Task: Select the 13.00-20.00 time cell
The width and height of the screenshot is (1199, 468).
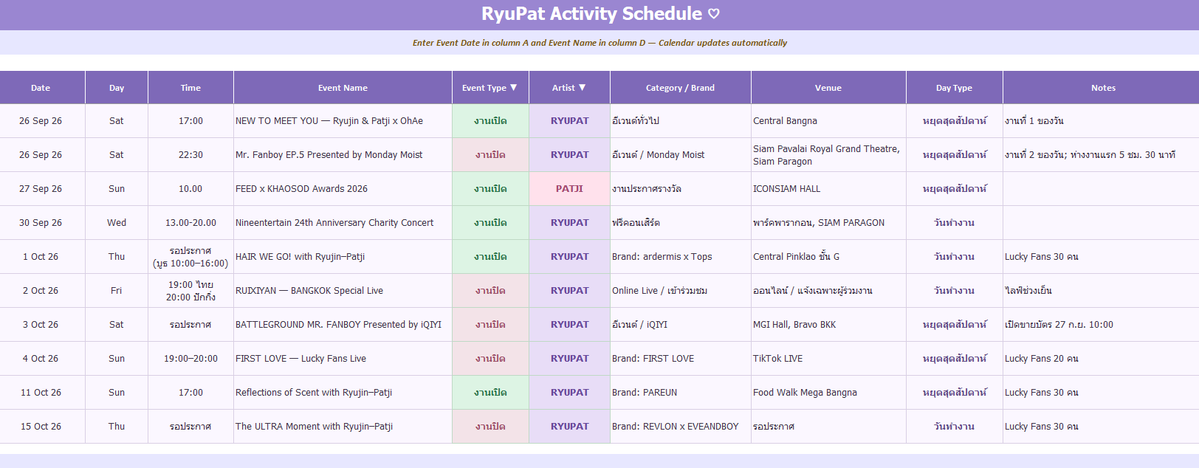Action: point(191,223)
